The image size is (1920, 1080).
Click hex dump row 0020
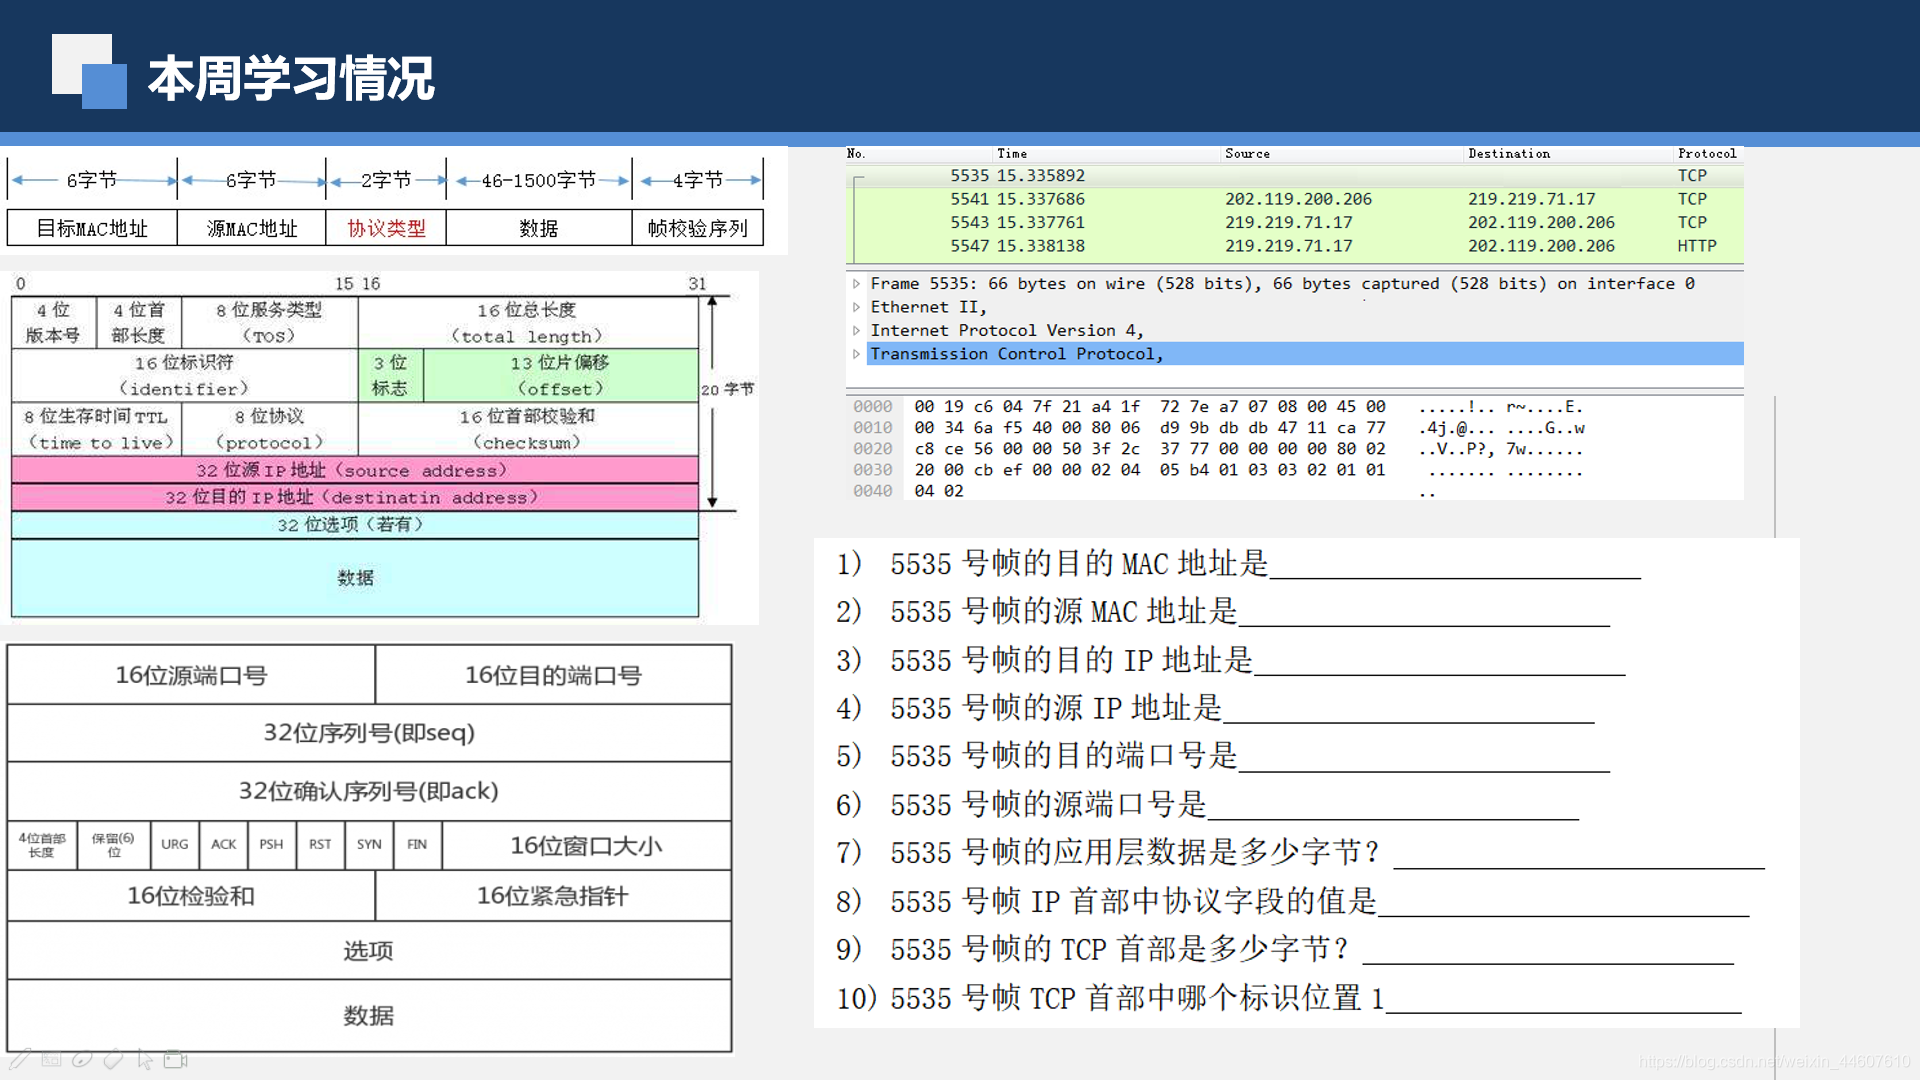1220,449
